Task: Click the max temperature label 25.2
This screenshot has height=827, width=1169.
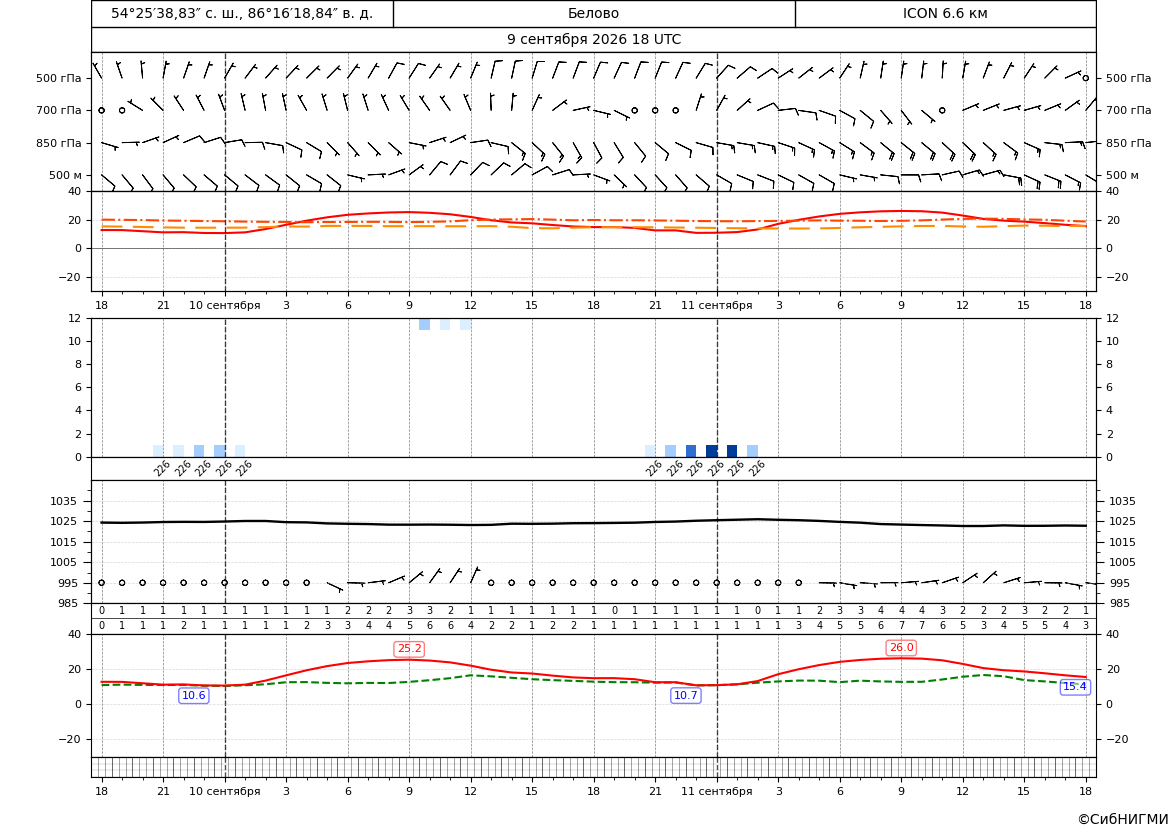Action: pos(409,649)
